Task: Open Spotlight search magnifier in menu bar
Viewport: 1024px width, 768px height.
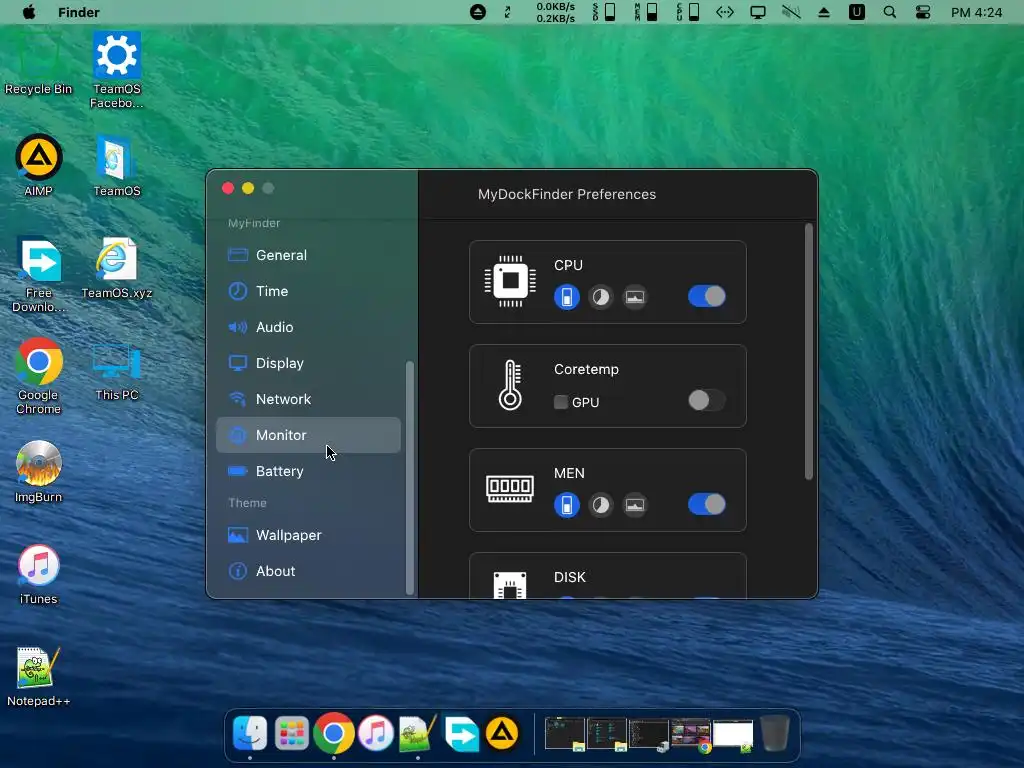Action: (889, 12)
